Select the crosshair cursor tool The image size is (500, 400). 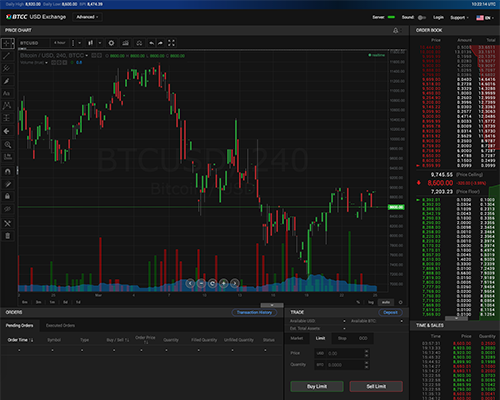pyautogui.click(x=6, y=43)
